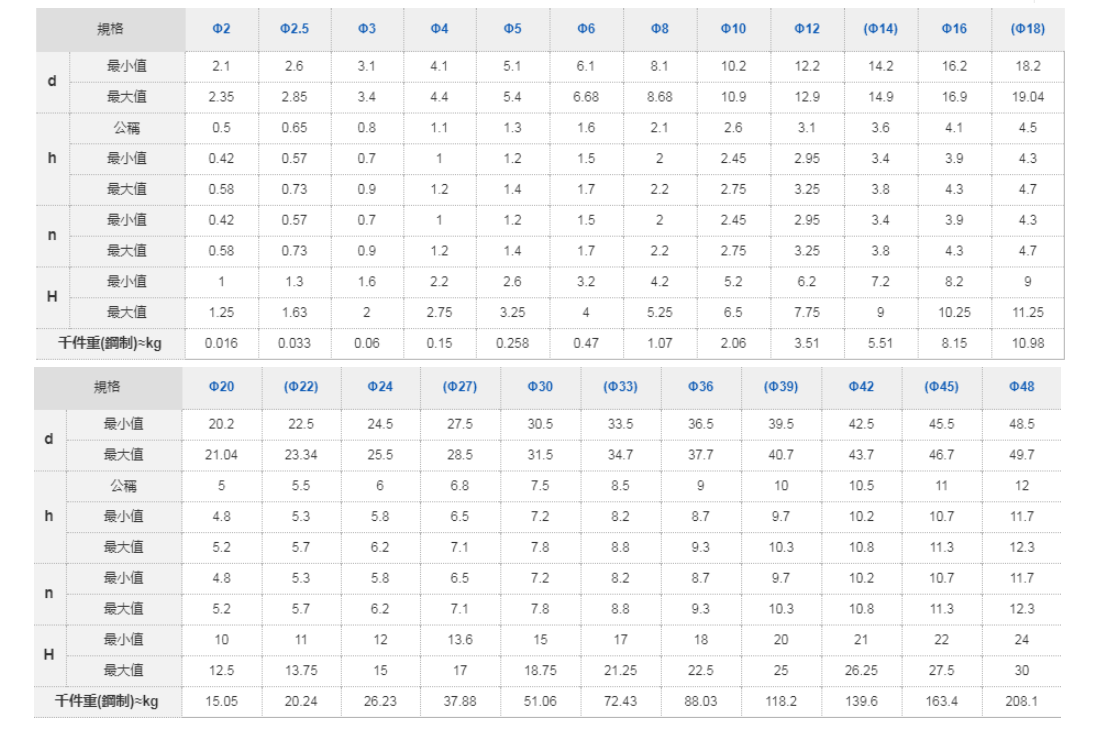1098x744 pixels.
Task: Select the 0.016 weight cell
Action: (x=221, y=343)
